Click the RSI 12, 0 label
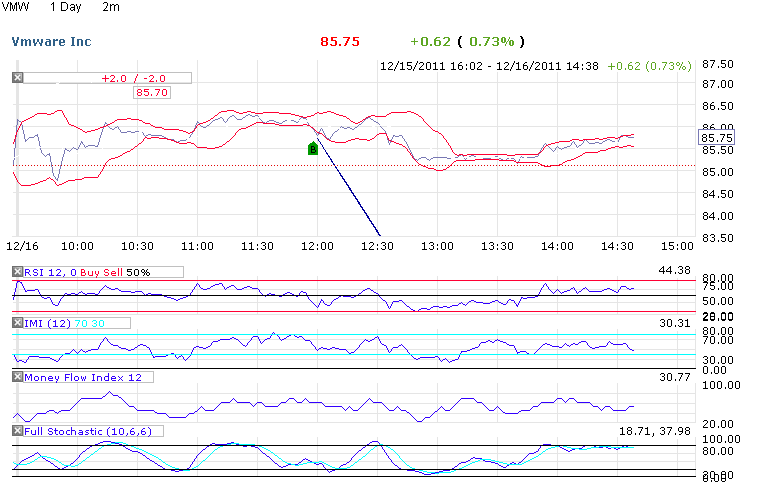The image size is (768, 489). pos(50,272)
